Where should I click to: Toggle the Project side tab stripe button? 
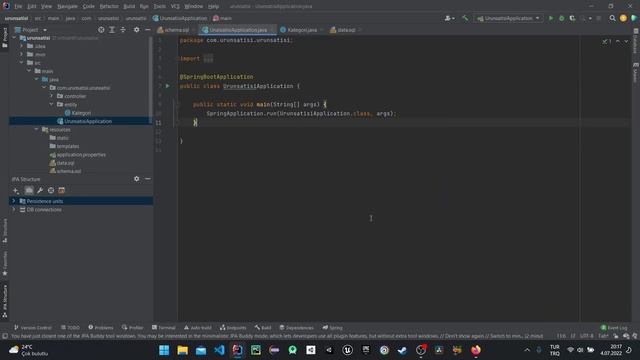point(5,38)
